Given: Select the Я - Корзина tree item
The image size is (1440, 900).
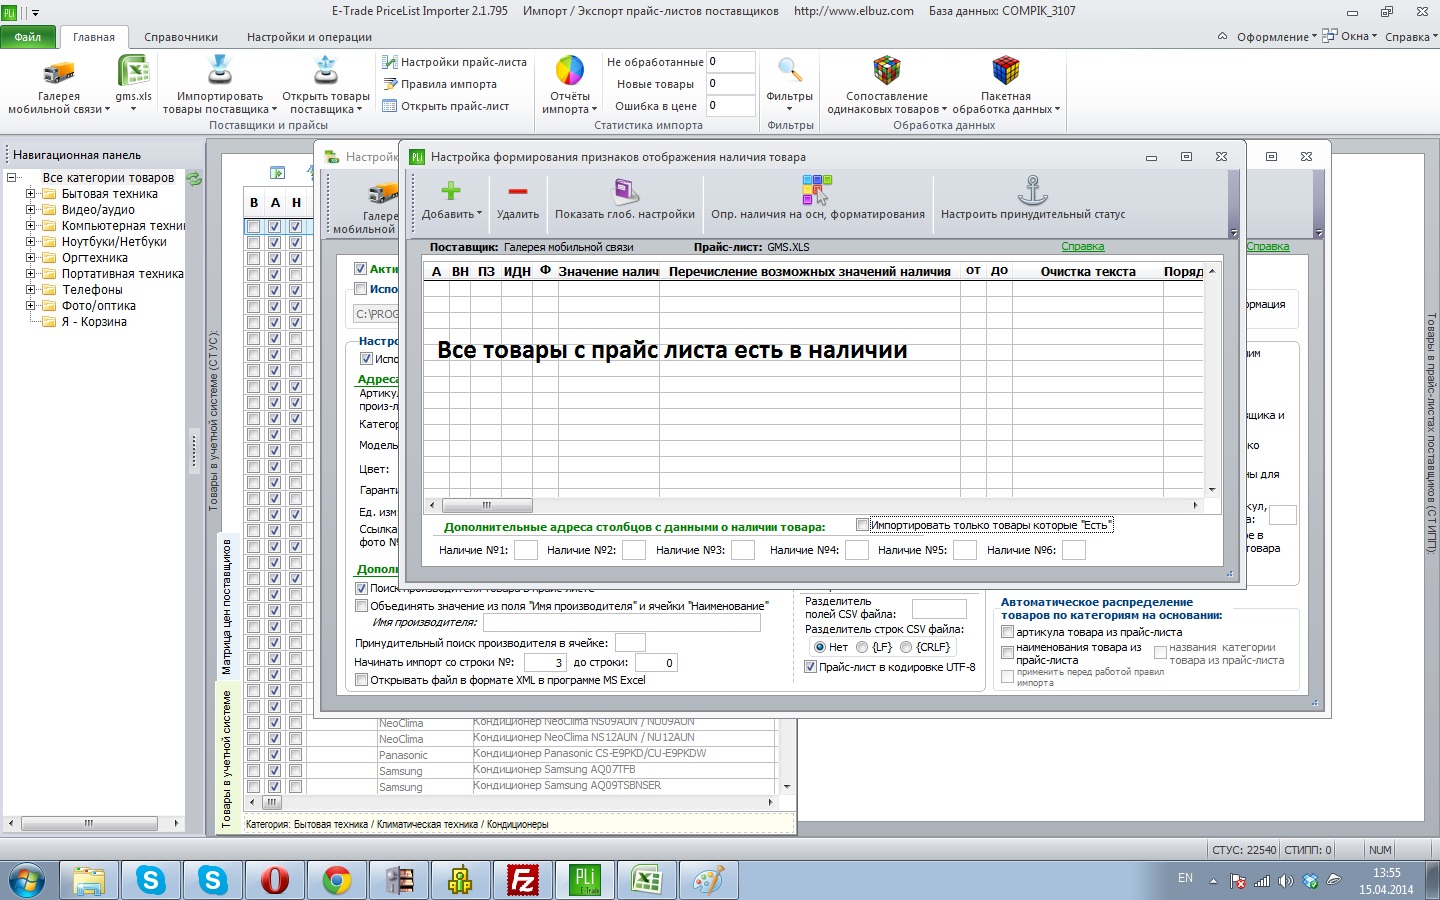Looking at the screenshot, I should (x=94, y=322).
